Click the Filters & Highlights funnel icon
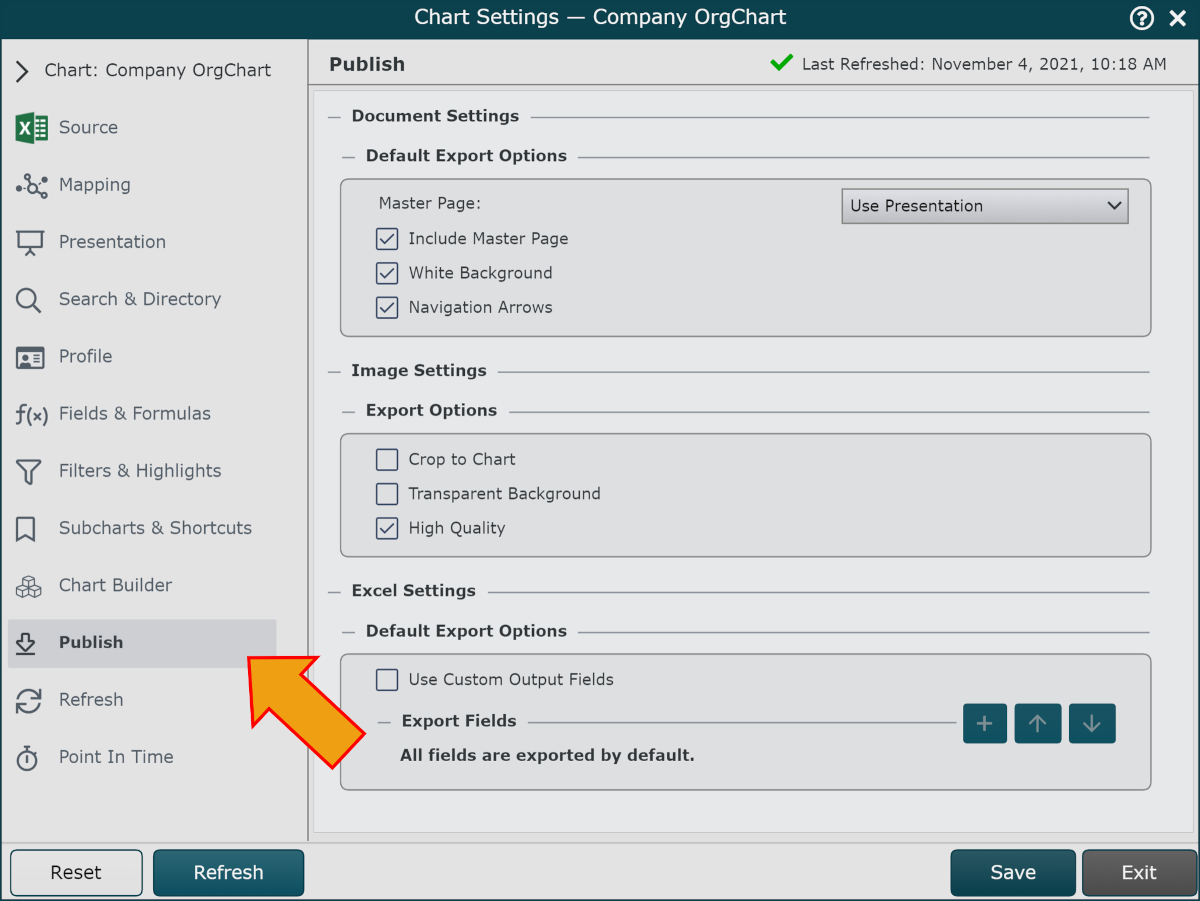This screenshot has width=1200, height=901. [29, 471]
